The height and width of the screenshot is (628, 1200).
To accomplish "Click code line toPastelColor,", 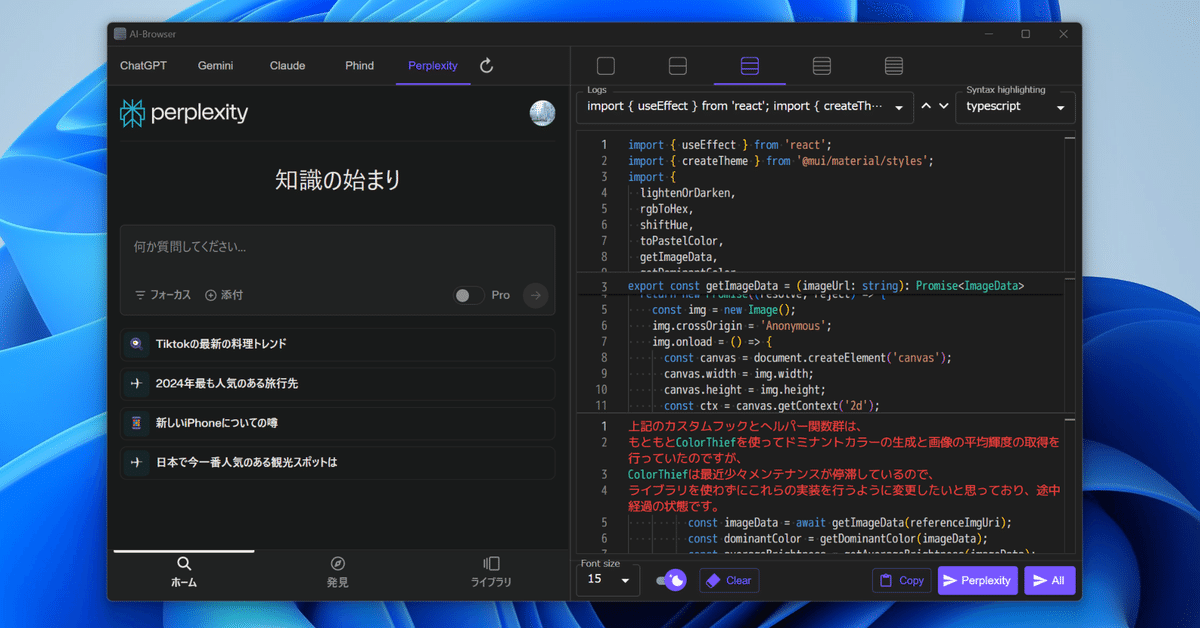I will point(682,241).
